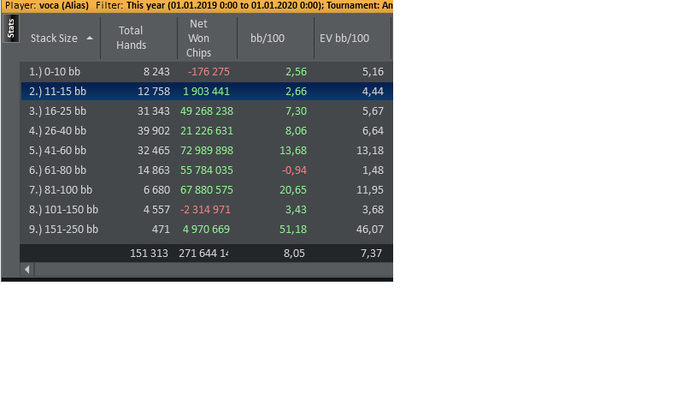Click total hands value 12 758

pos(154,91)
